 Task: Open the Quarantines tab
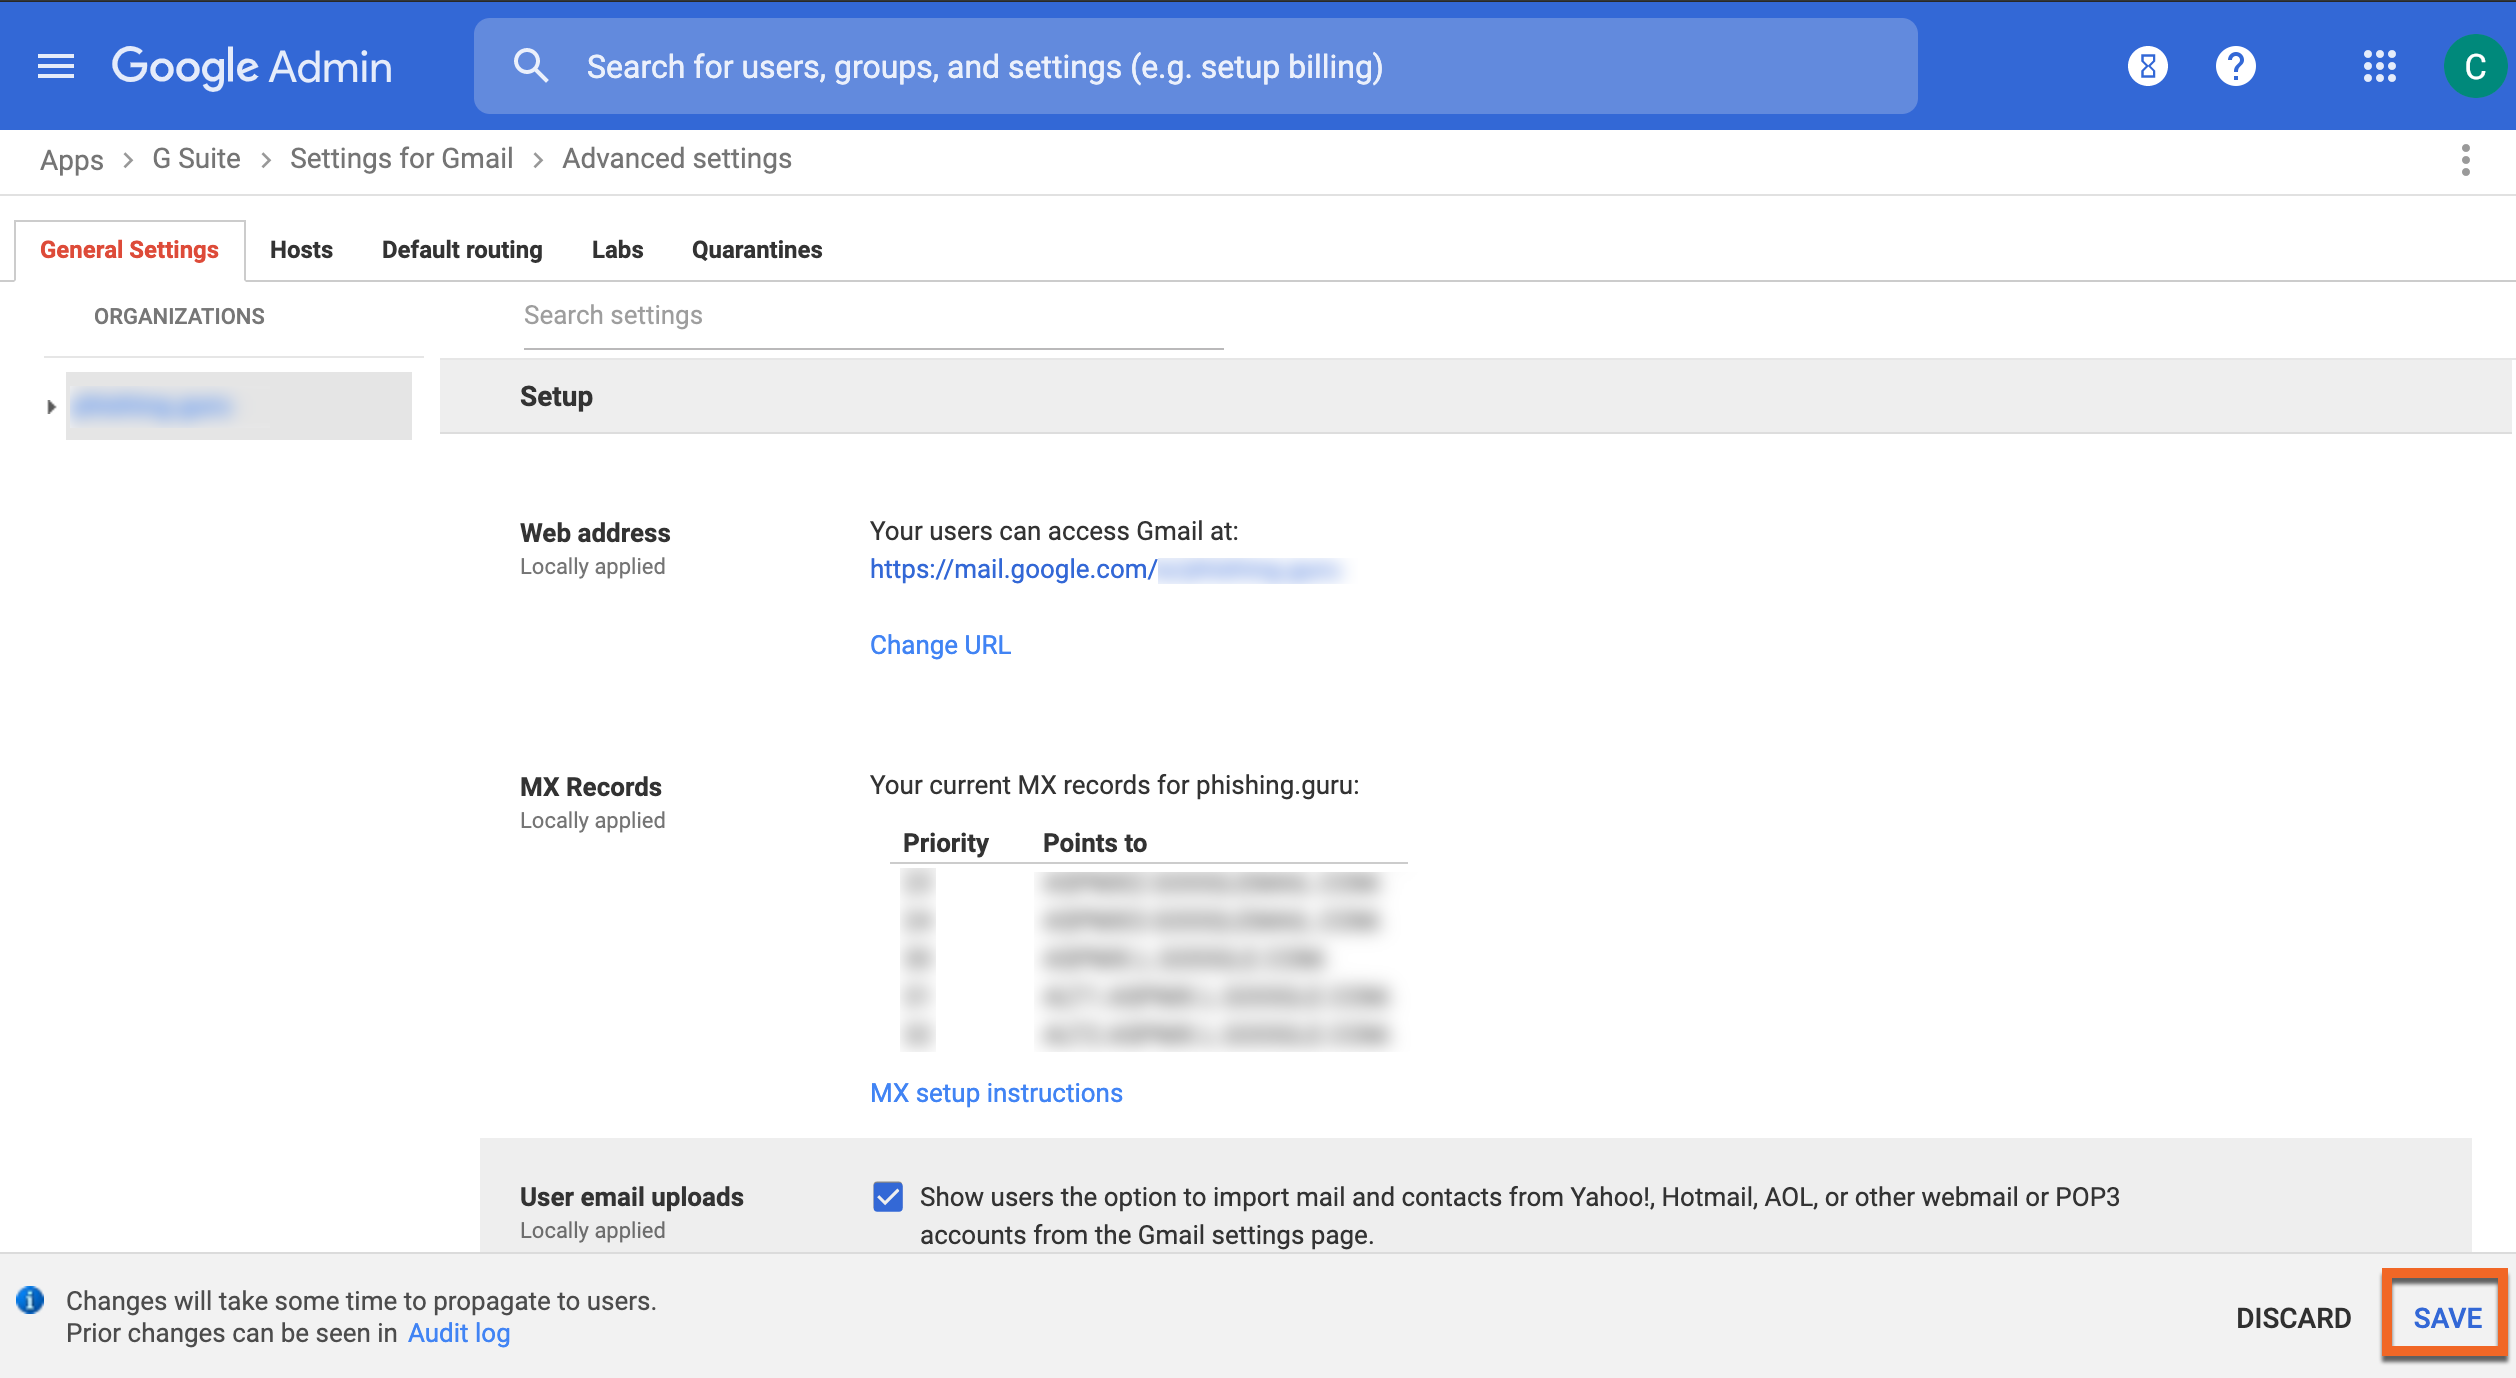tap(757, 250)
